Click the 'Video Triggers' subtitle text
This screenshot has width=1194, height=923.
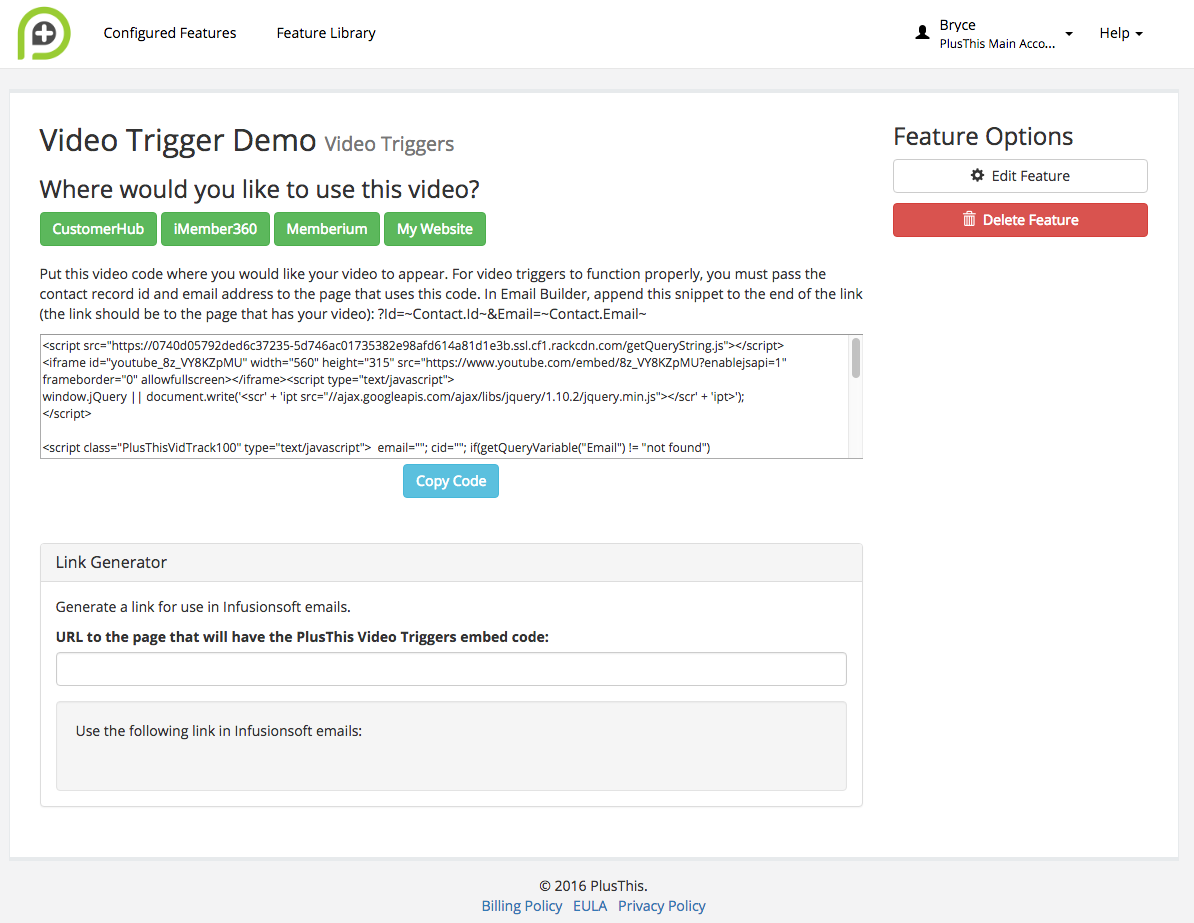[x=389, y=144]
